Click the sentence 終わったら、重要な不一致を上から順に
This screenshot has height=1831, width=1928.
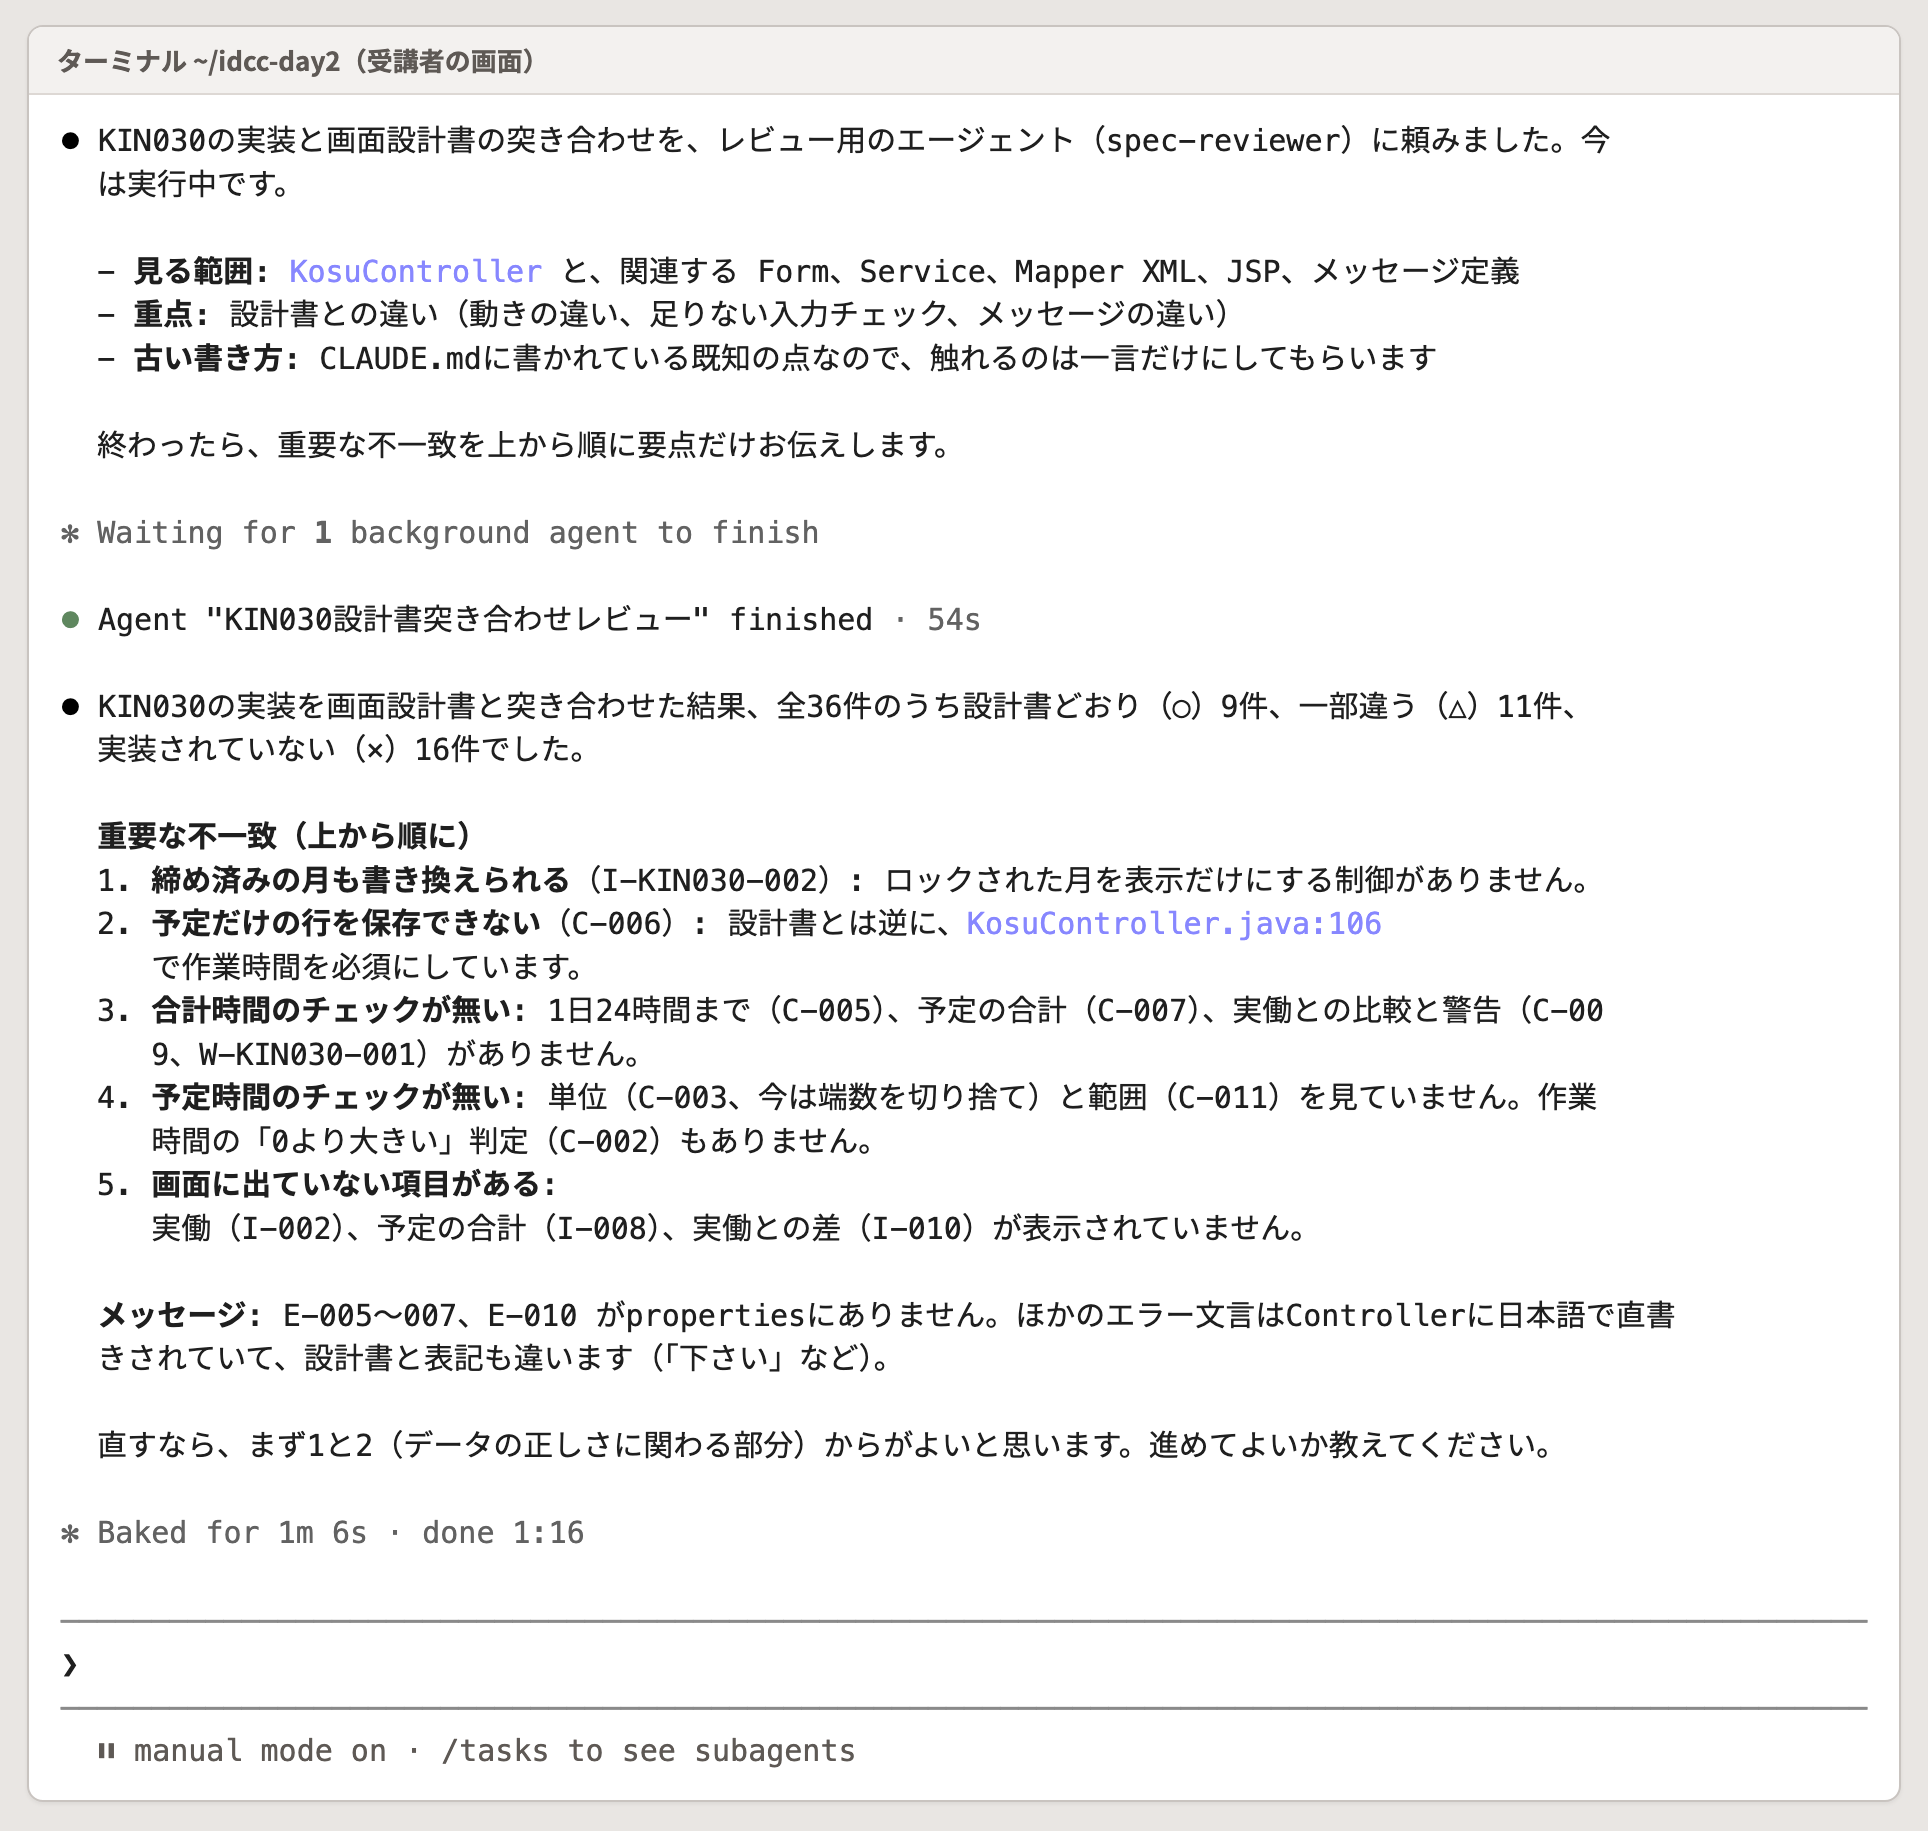tap(524, 446)
